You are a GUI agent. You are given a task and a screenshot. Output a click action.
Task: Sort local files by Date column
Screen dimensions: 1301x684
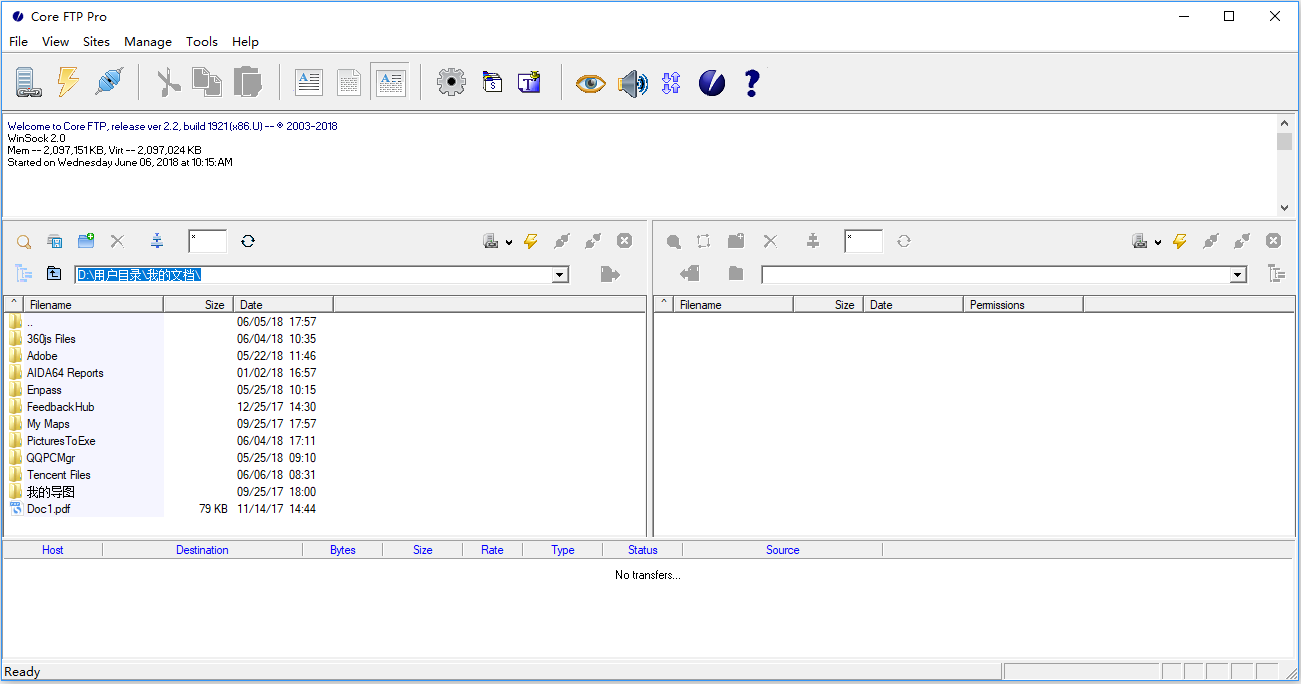[x=284, y=305]
